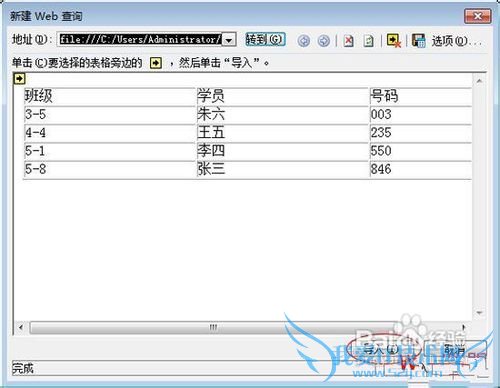Close the 新建 Web 查询 dialog
Screen dimensions: 500x388
tap(478, 16)
